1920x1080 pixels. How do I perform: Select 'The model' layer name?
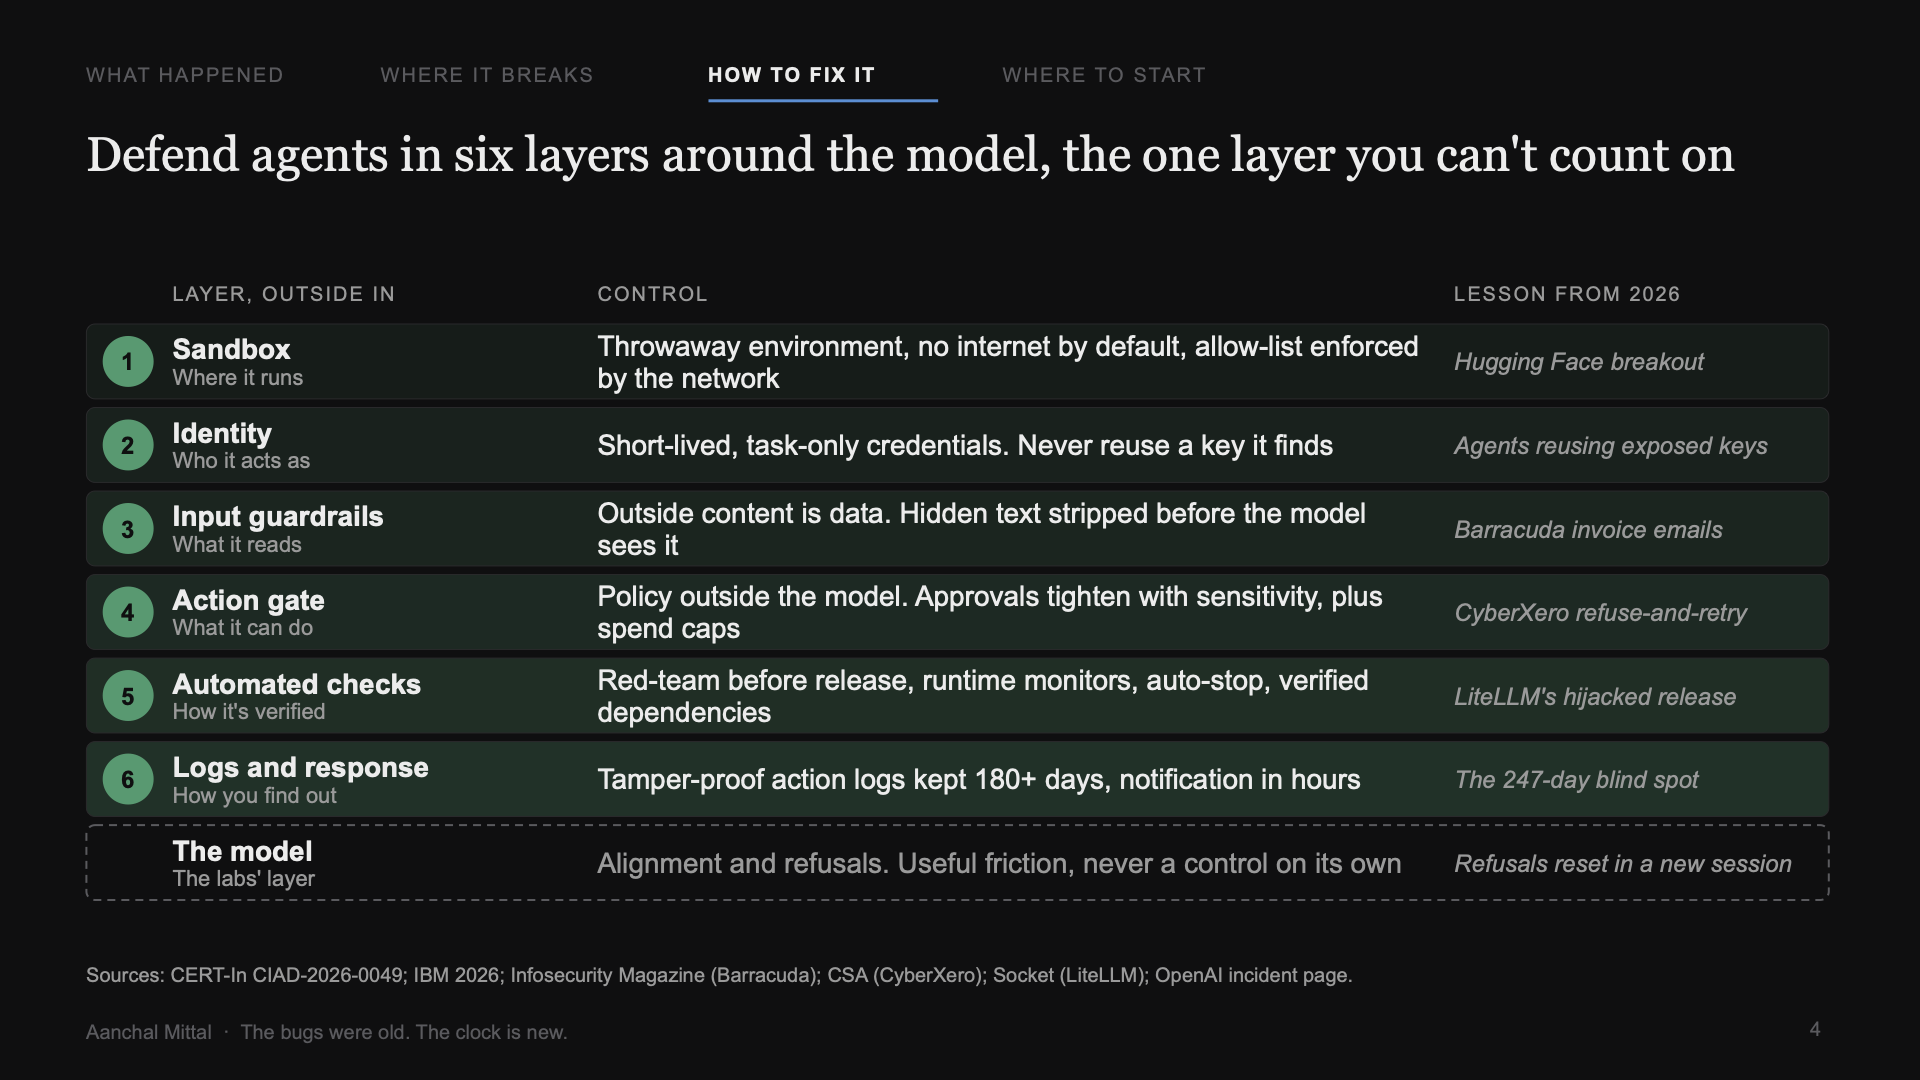(x=242, y=851)
